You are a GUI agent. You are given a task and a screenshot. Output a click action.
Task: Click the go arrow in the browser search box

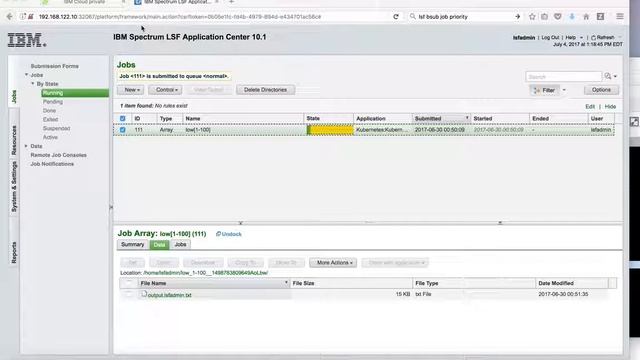517,17
